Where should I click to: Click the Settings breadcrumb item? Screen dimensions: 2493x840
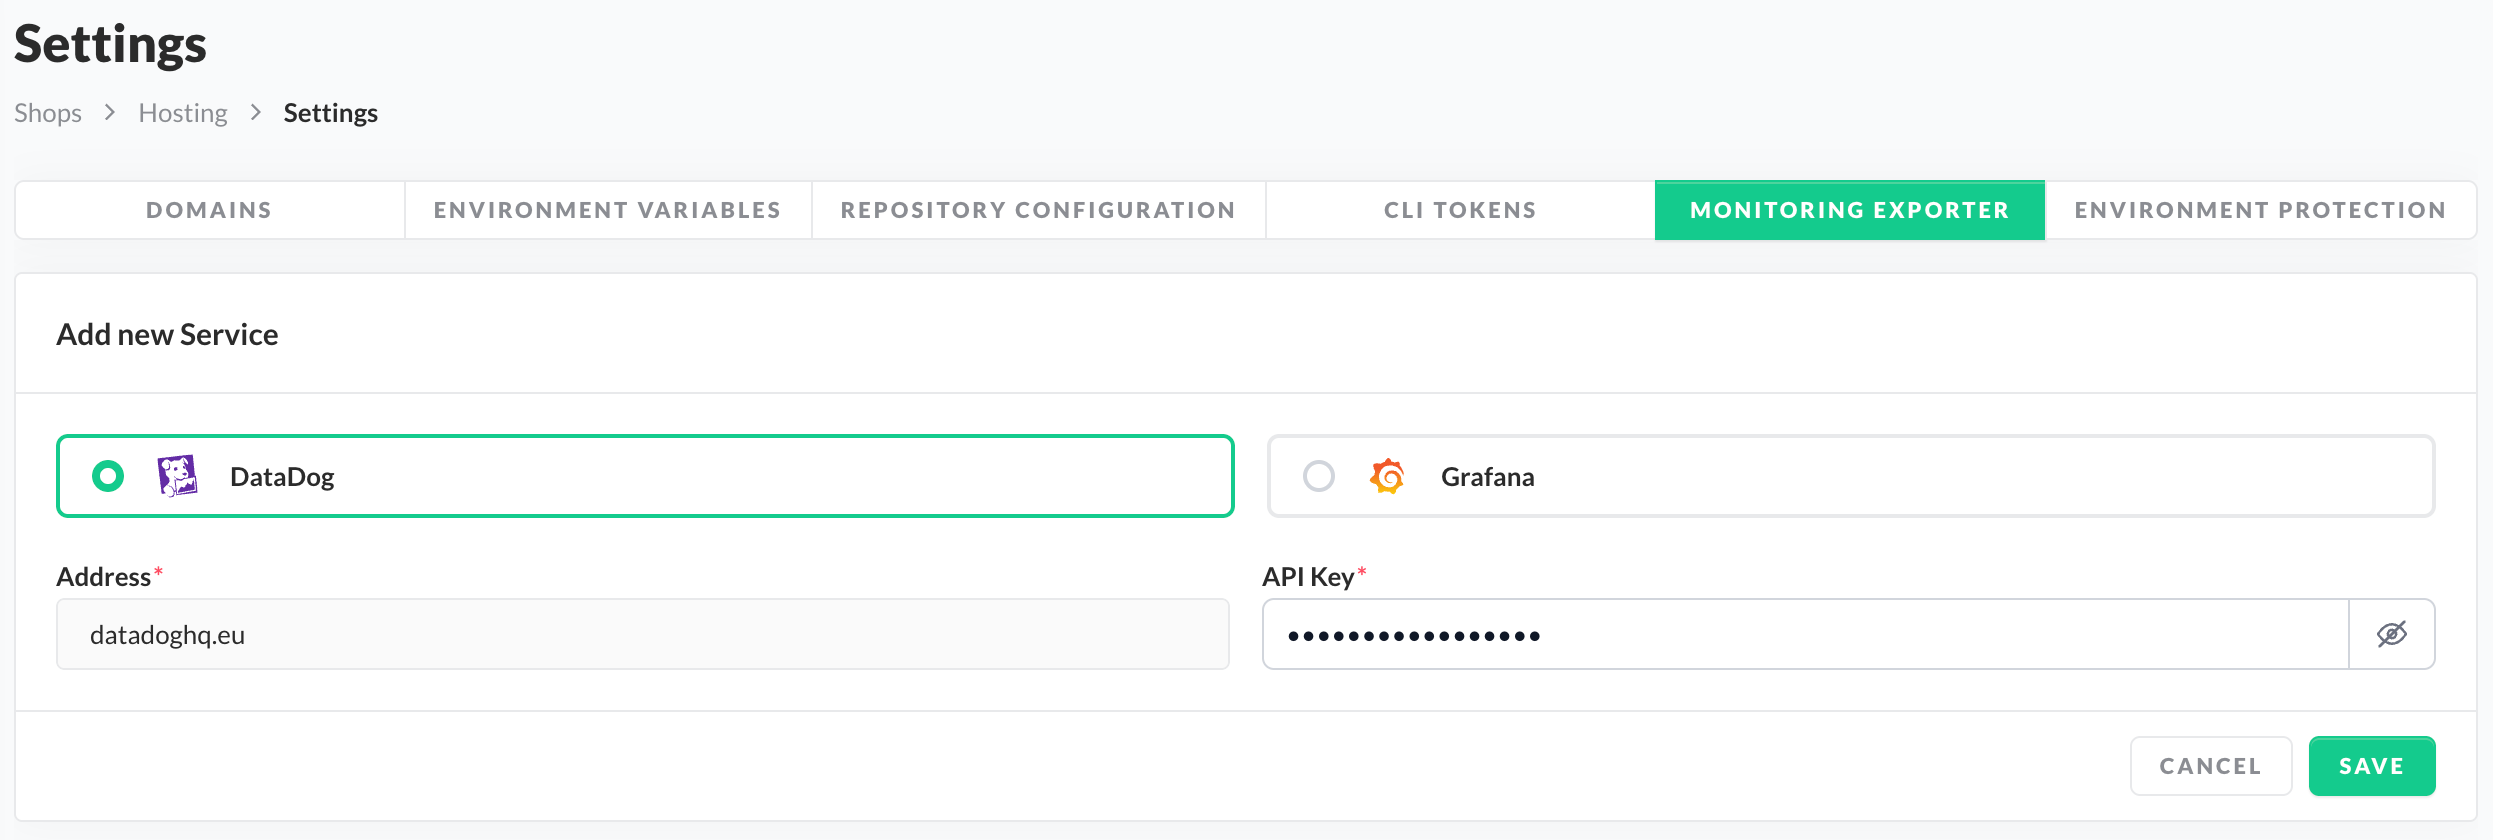click(x=330, y=113)
